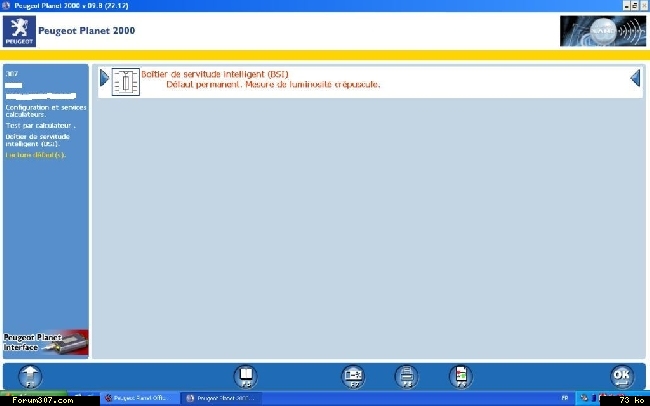
Task: Click the Peugeot lion logo
Action: point(19,32)
